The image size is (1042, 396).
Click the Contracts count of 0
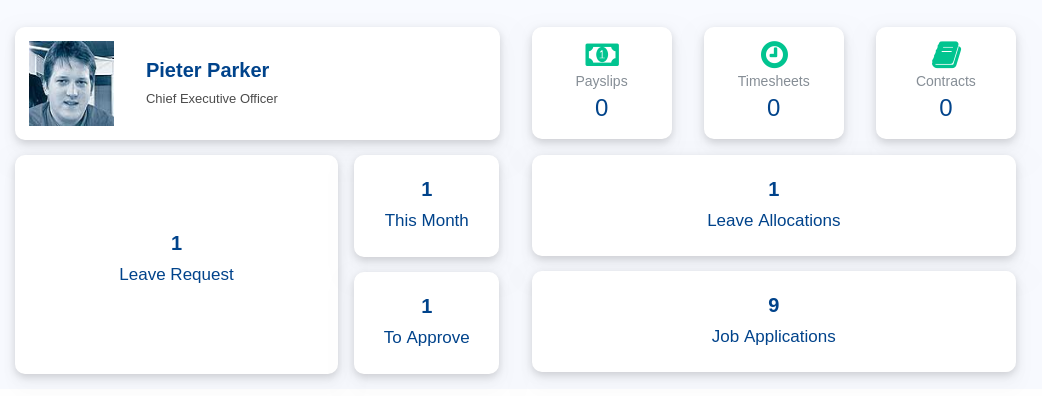point(946,108)
